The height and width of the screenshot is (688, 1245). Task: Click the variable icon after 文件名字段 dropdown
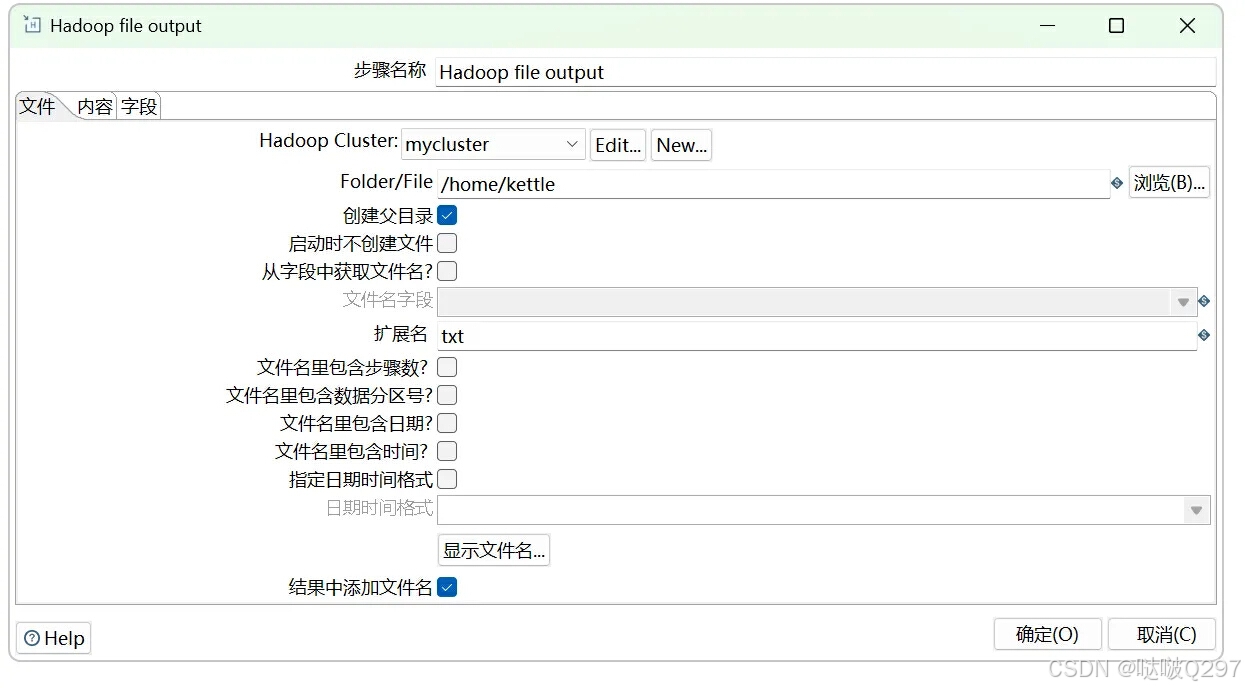[1203, 300]
